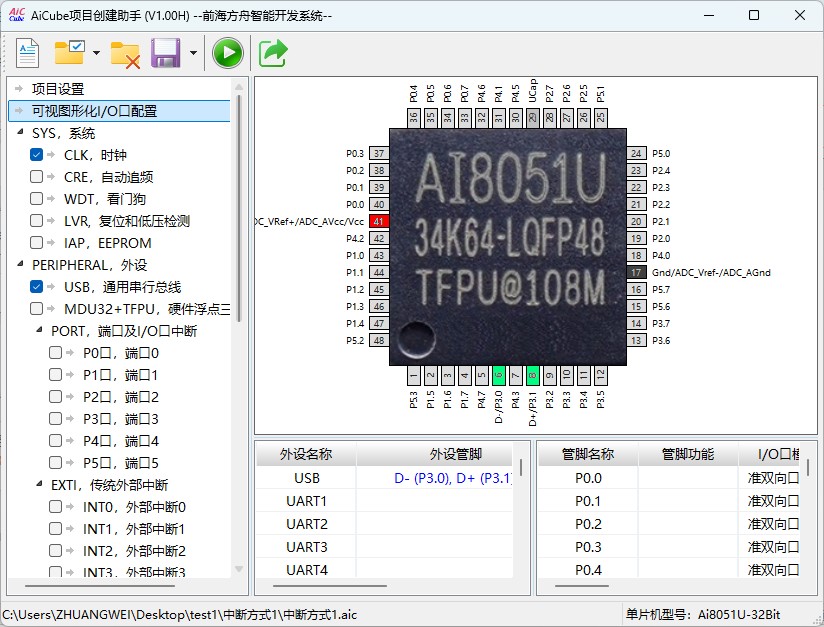Click the peripheral table horizontal scrollbar

(x=330, y=585)
